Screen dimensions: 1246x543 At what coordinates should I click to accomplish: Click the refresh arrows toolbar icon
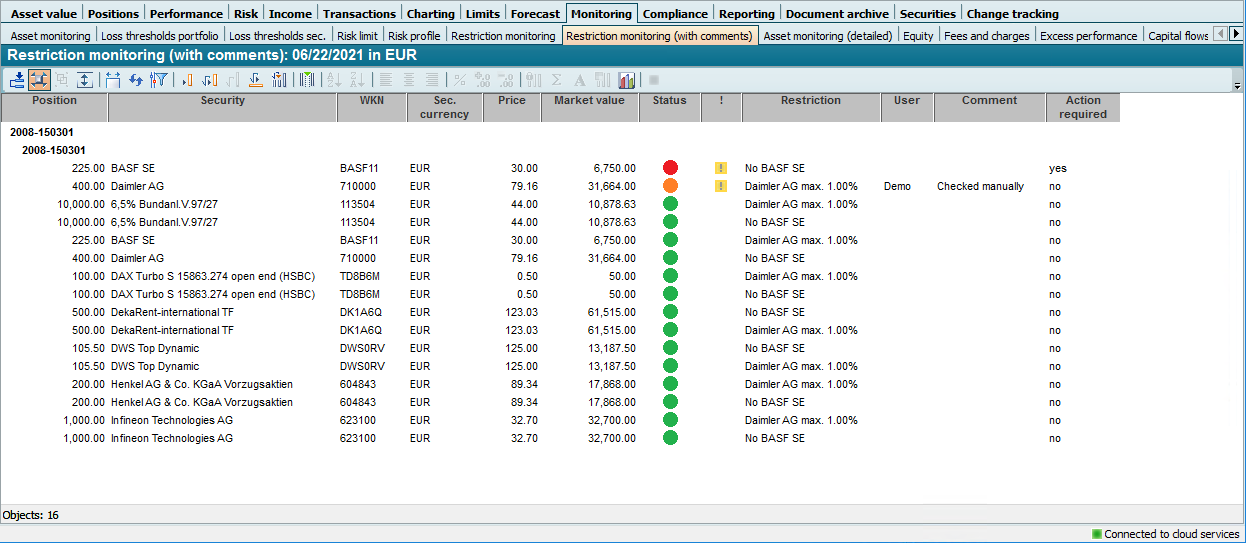tap(135, 80)
